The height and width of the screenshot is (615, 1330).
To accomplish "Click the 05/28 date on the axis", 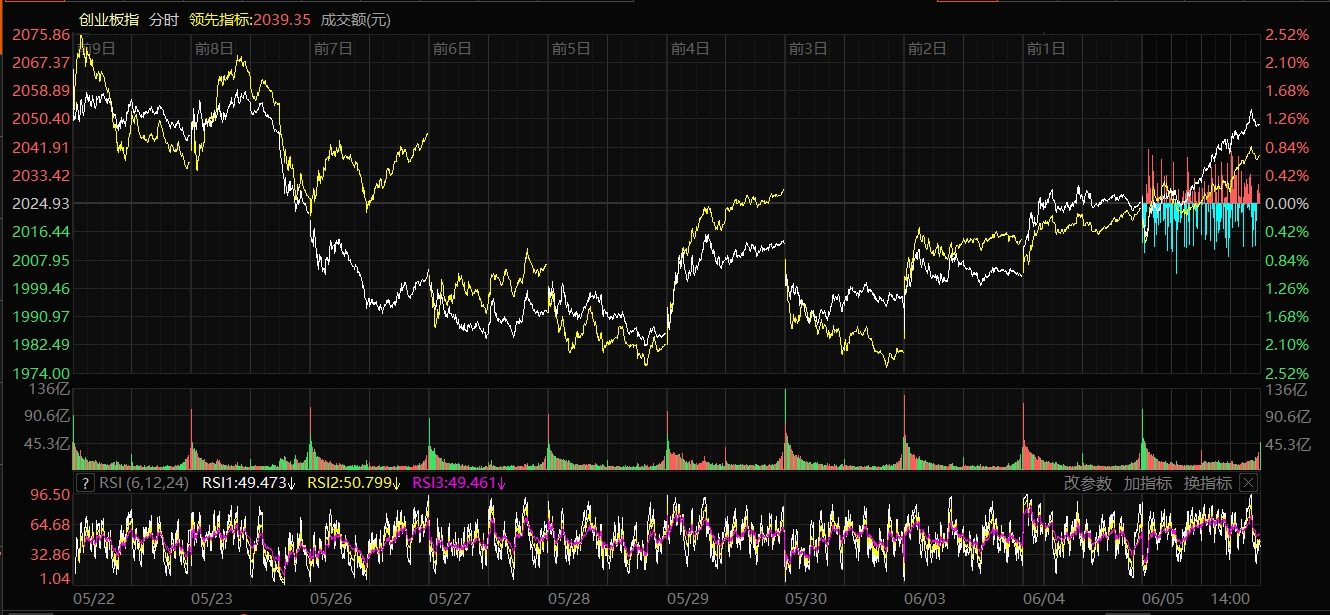I will click(569, 598).
